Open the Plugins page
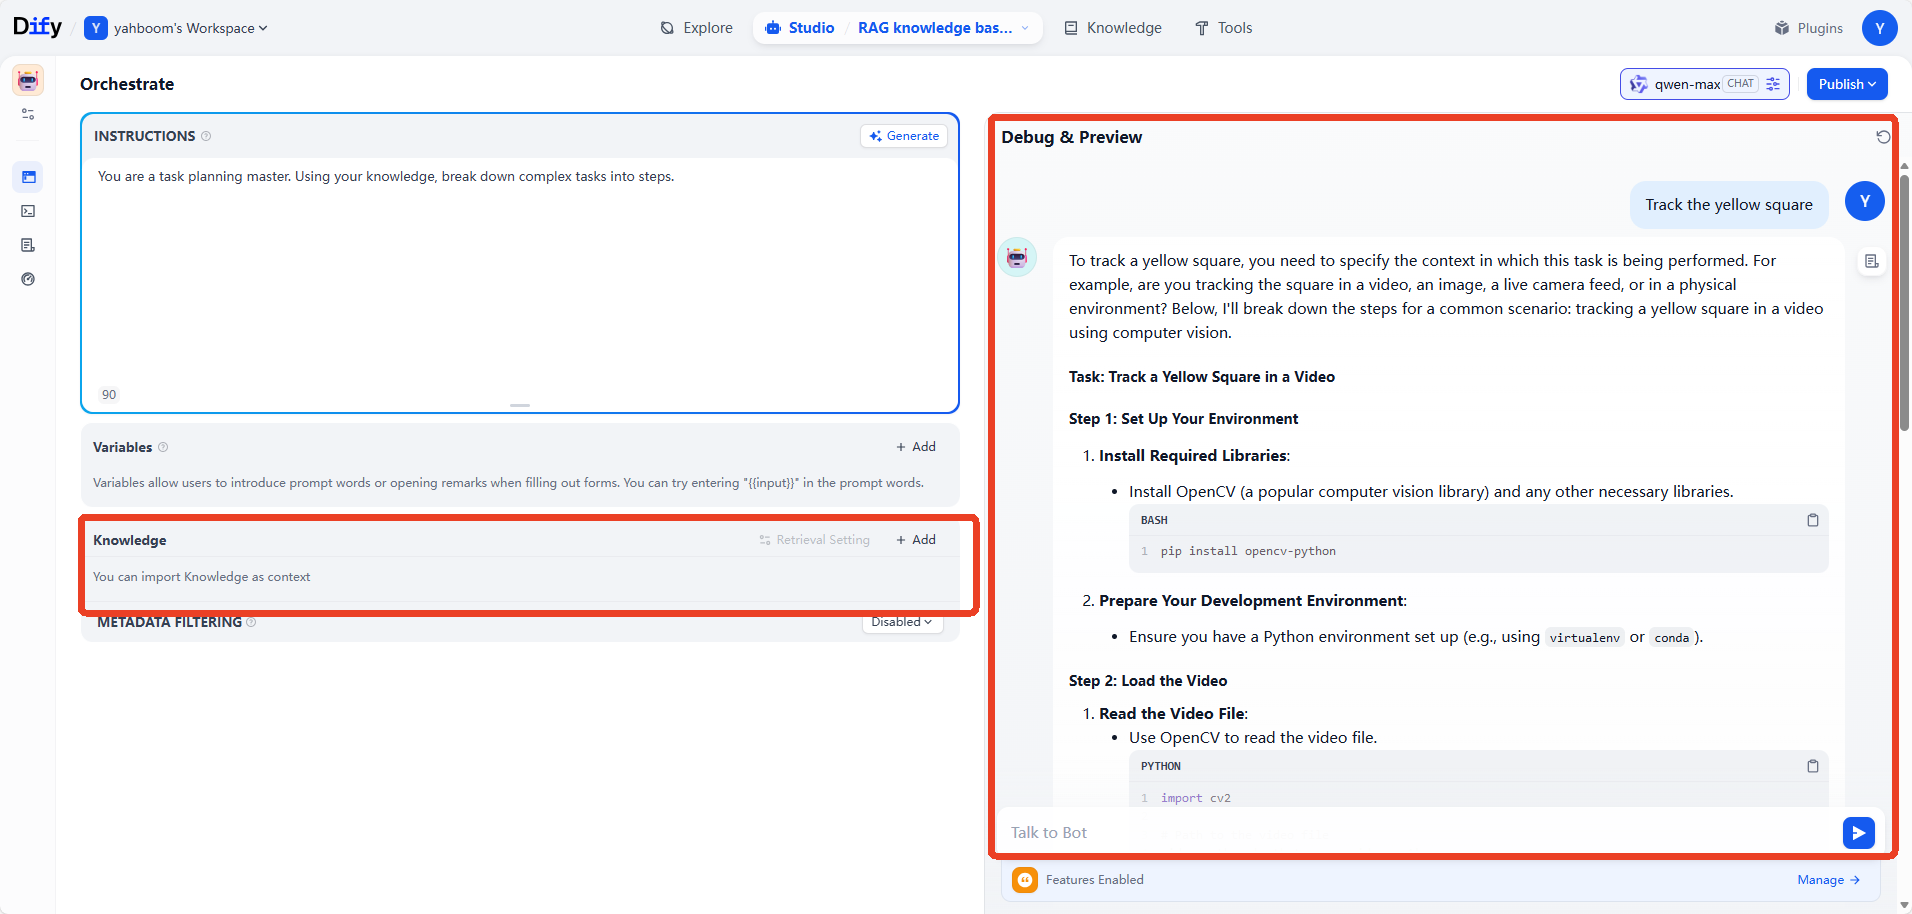This screenshot has width=1912, height=914. coord(1808,28)
